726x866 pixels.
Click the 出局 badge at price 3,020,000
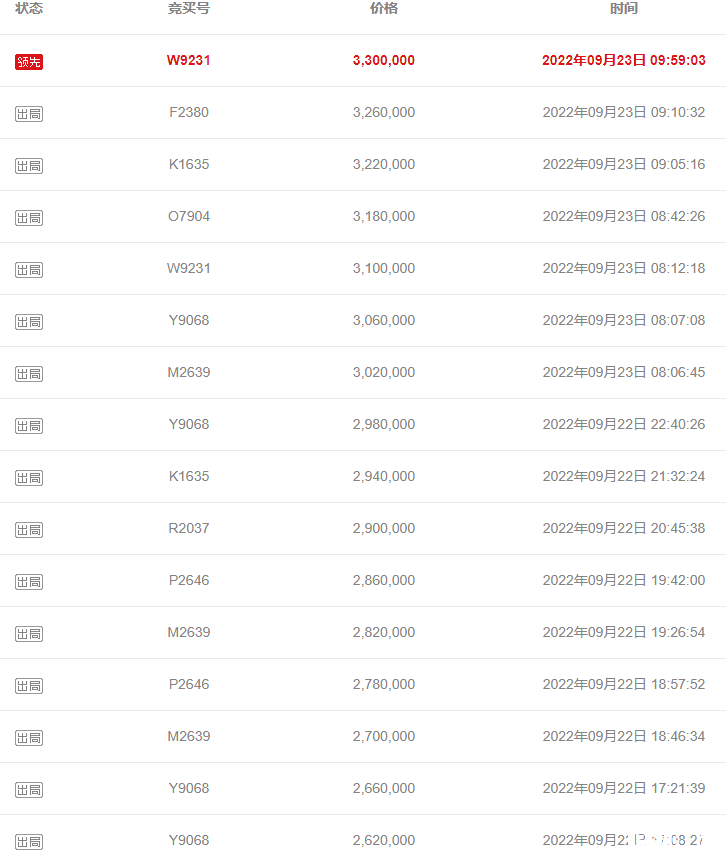tap(29, 373)
